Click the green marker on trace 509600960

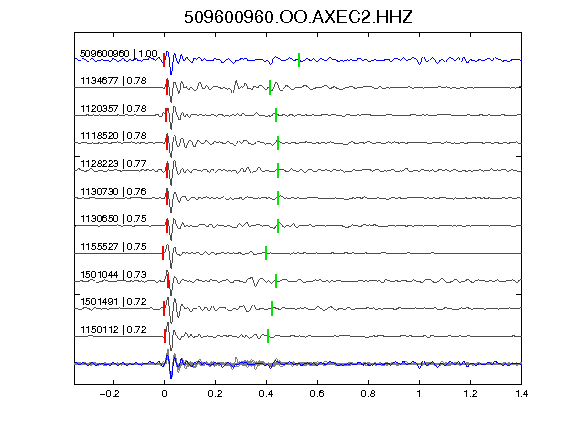(x=299, y=60)
